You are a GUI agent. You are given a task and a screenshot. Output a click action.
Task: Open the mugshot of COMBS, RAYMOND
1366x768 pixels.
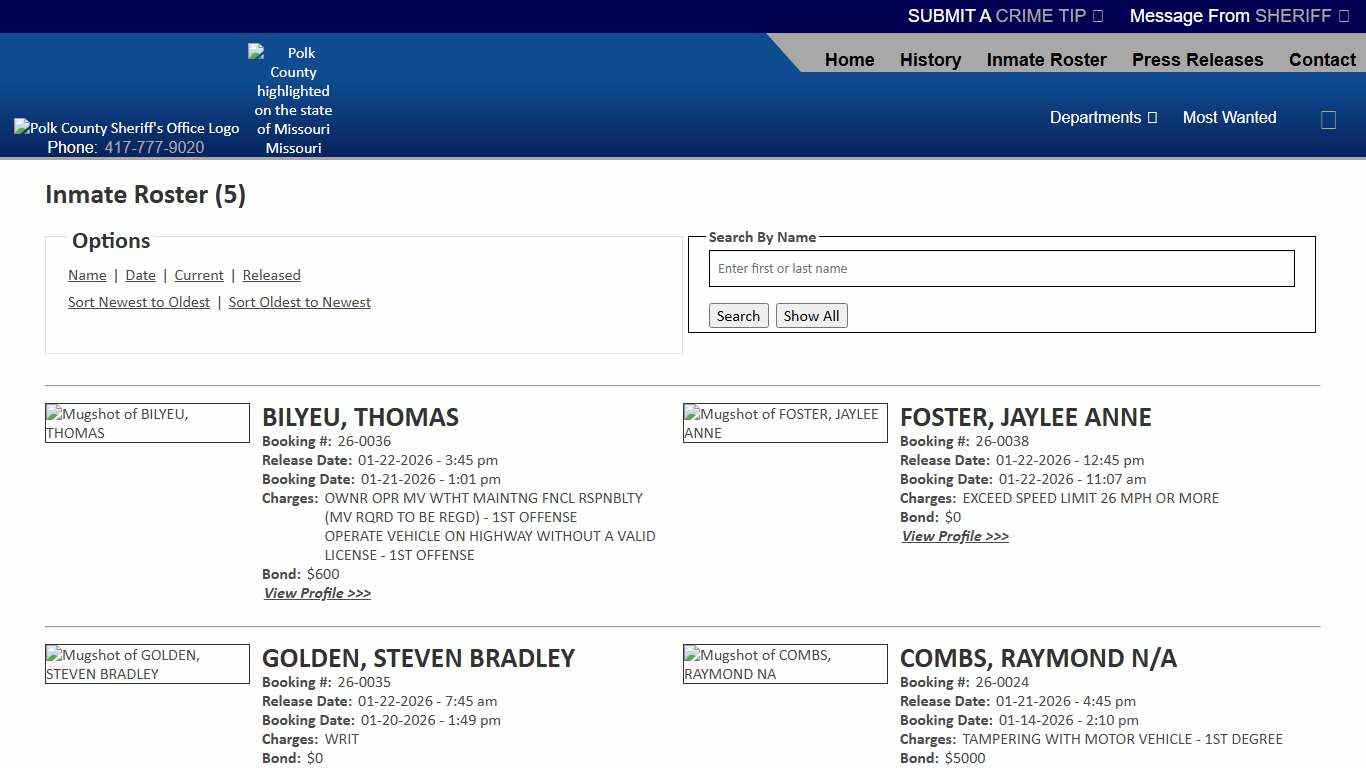click(x=784, y=663)
